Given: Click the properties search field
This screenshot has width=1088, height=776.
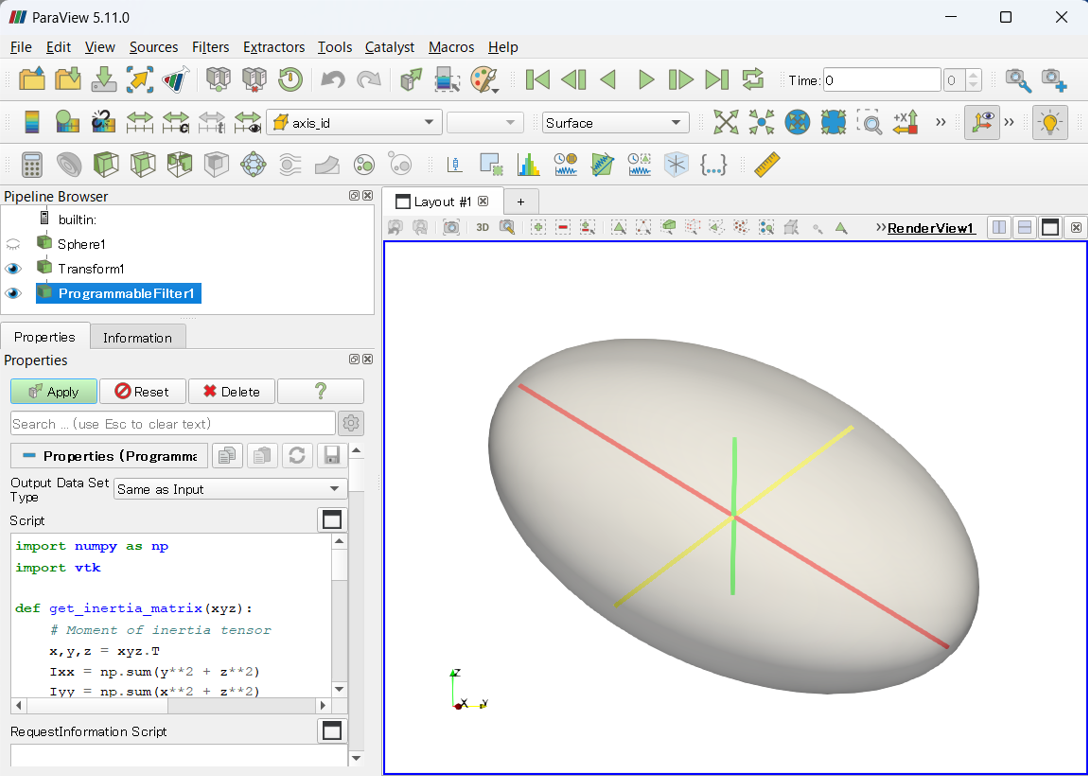Looking at the screenshot, I should pos(172,424).
